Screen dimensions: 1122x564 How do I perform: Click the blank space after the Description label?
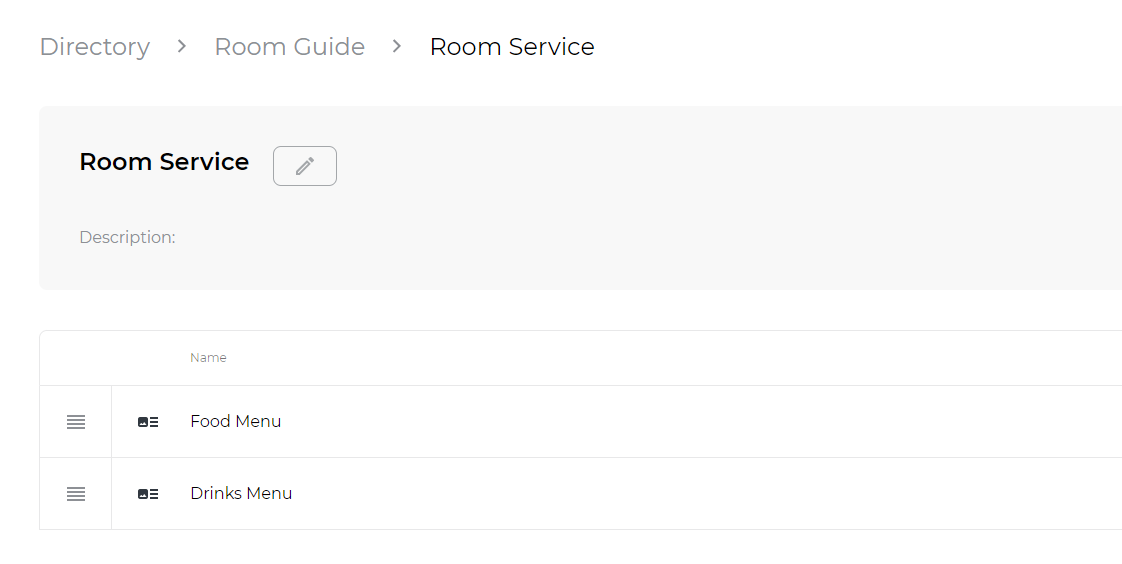pos(644,237)
